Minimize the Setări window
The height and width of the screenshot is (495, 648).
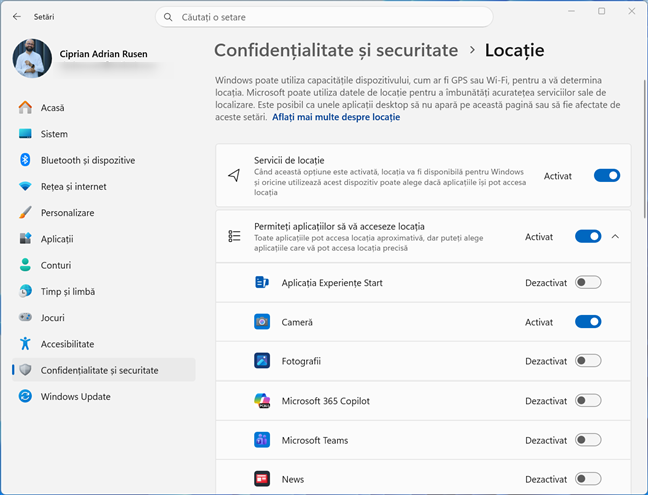pyautogui.click(x=571, y=11)
